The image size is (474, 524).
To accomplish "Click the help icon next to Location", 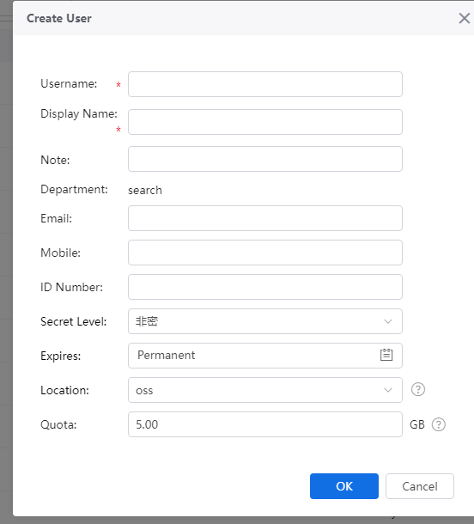I will click(418, 389).
